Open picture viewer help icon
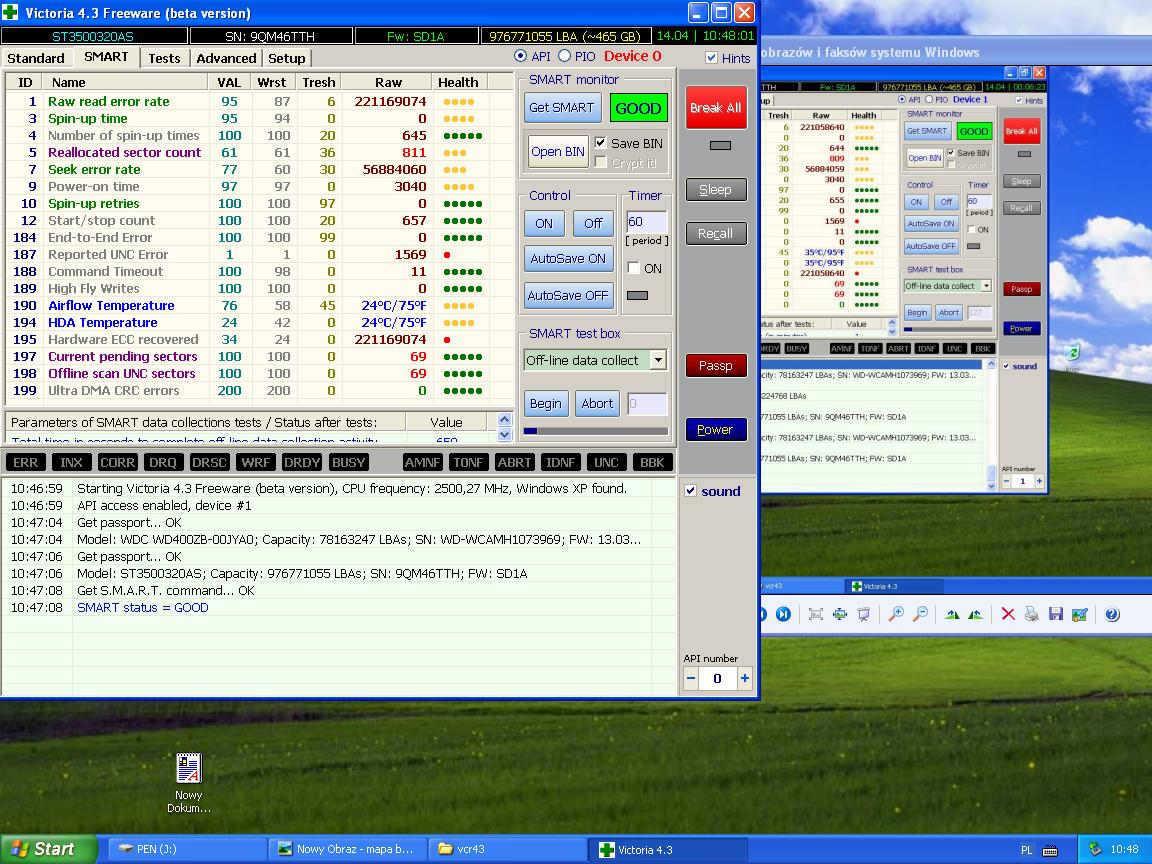Screen dimensions: 1152x864 tap(1112, 614)
